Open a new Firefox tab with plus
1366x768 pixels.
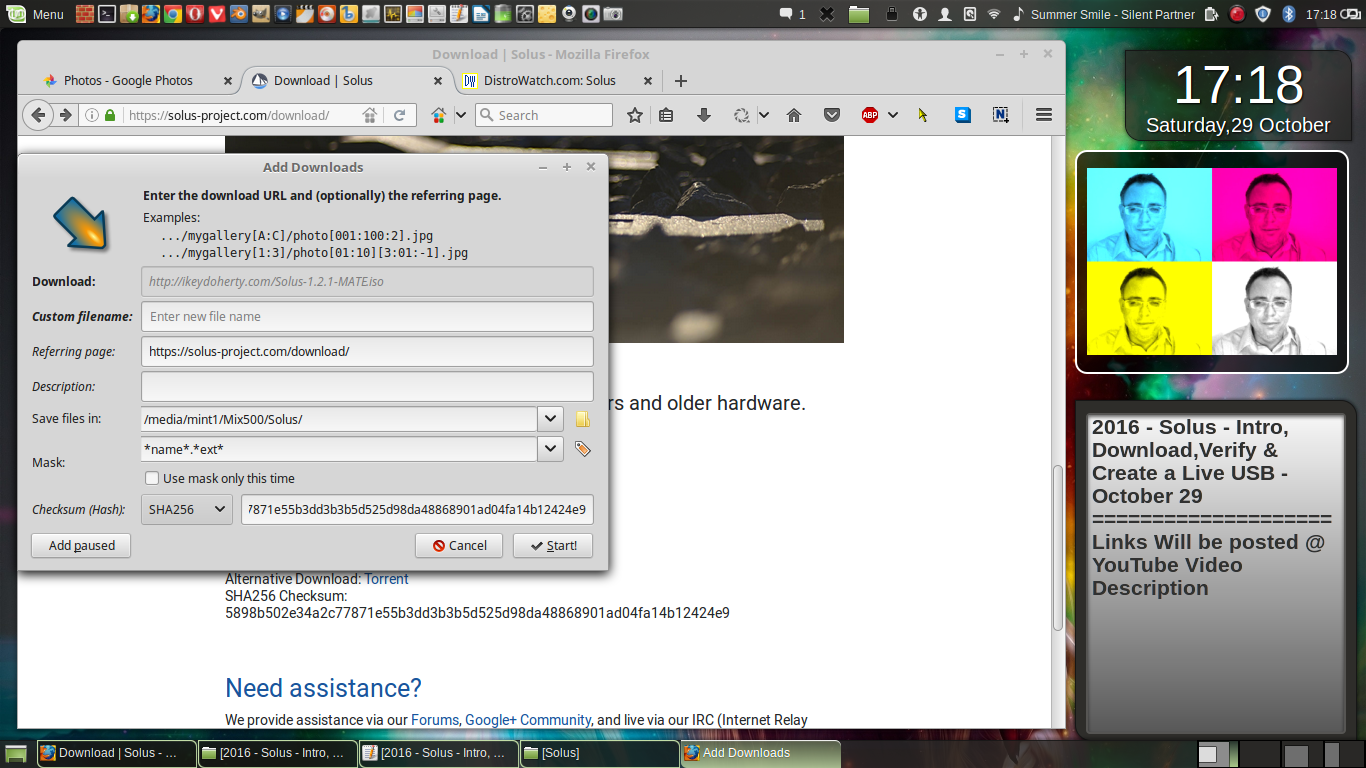click(681, 80)
